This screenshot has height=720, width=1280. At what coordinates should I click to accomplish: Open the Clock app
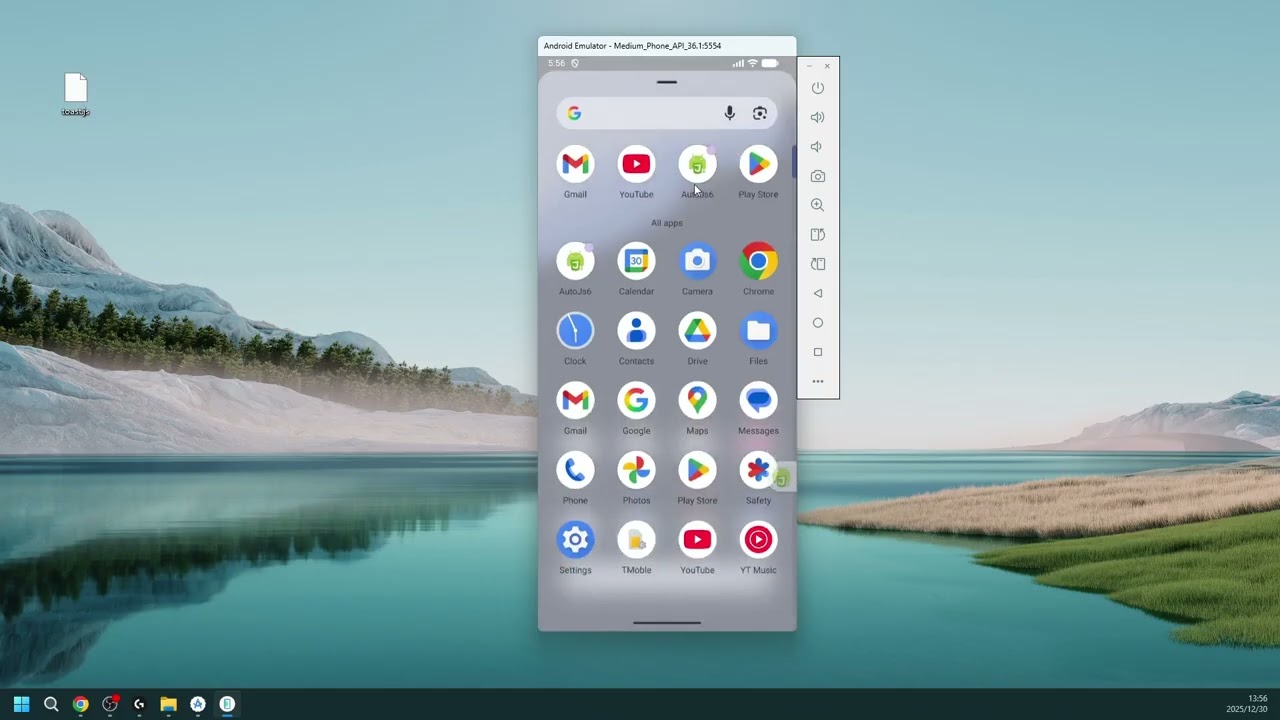575,331
